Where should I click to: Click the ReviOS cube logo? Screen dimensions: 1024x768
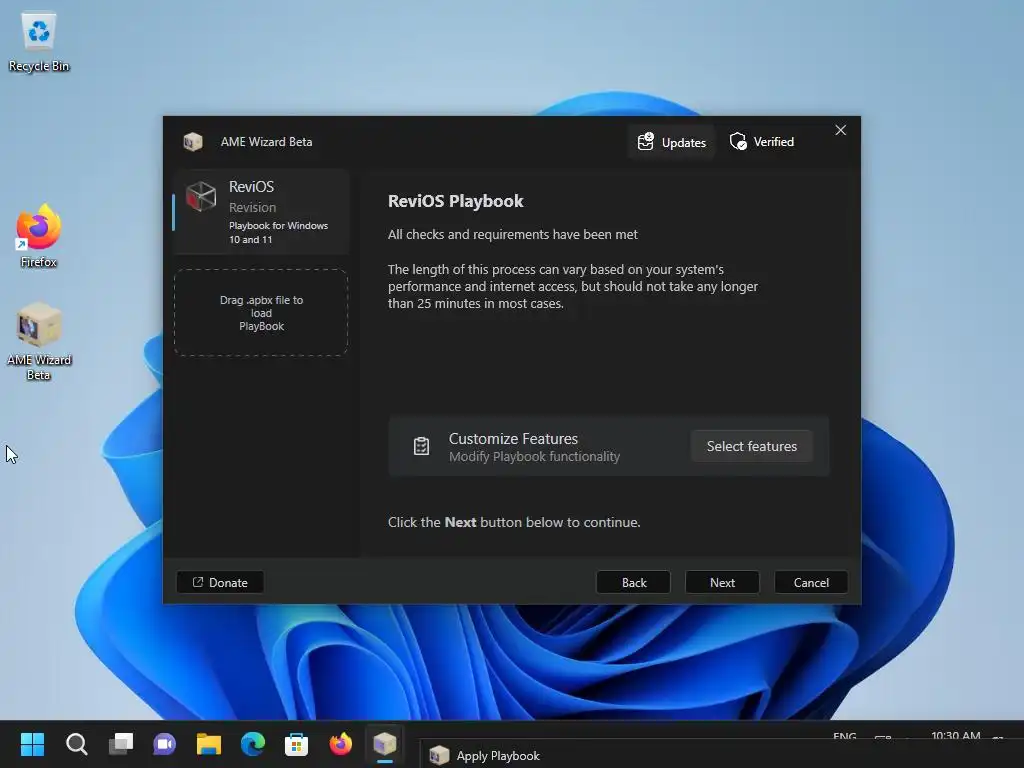coord(201,196)
